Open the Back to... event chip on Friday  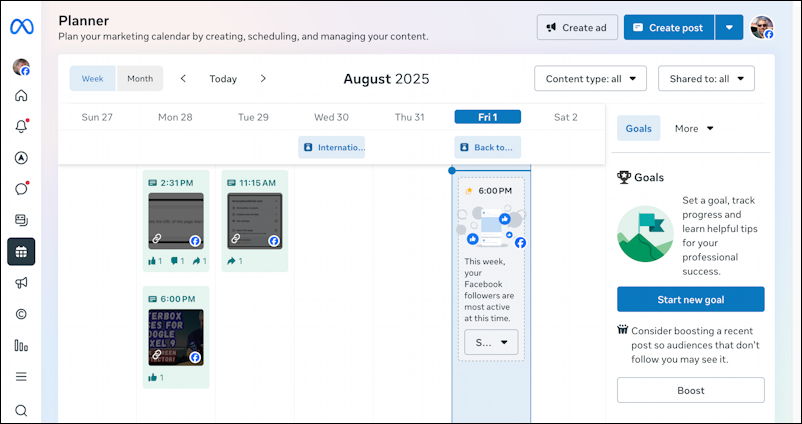pos(487,147)
